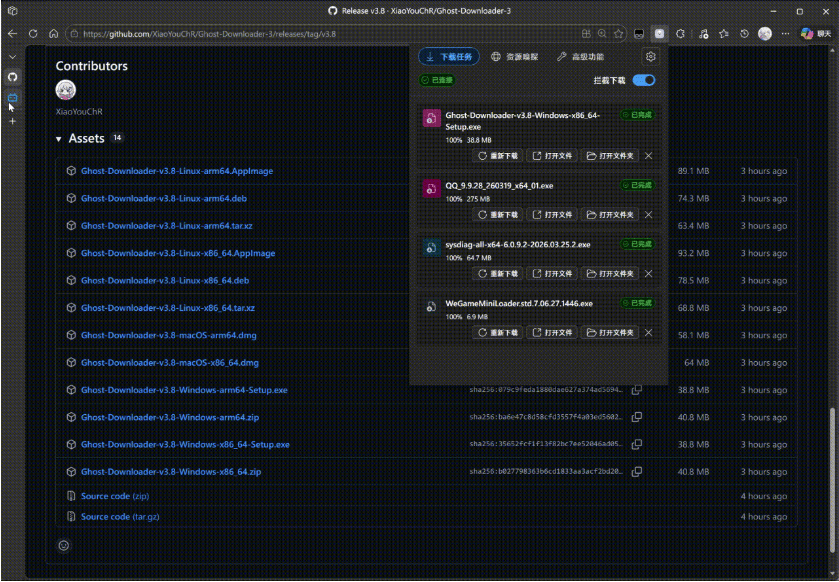This screenshot has width=839, height=582.
Task: Click the QQ_9.9.28 file type icon
Action: tap(431, 188)
